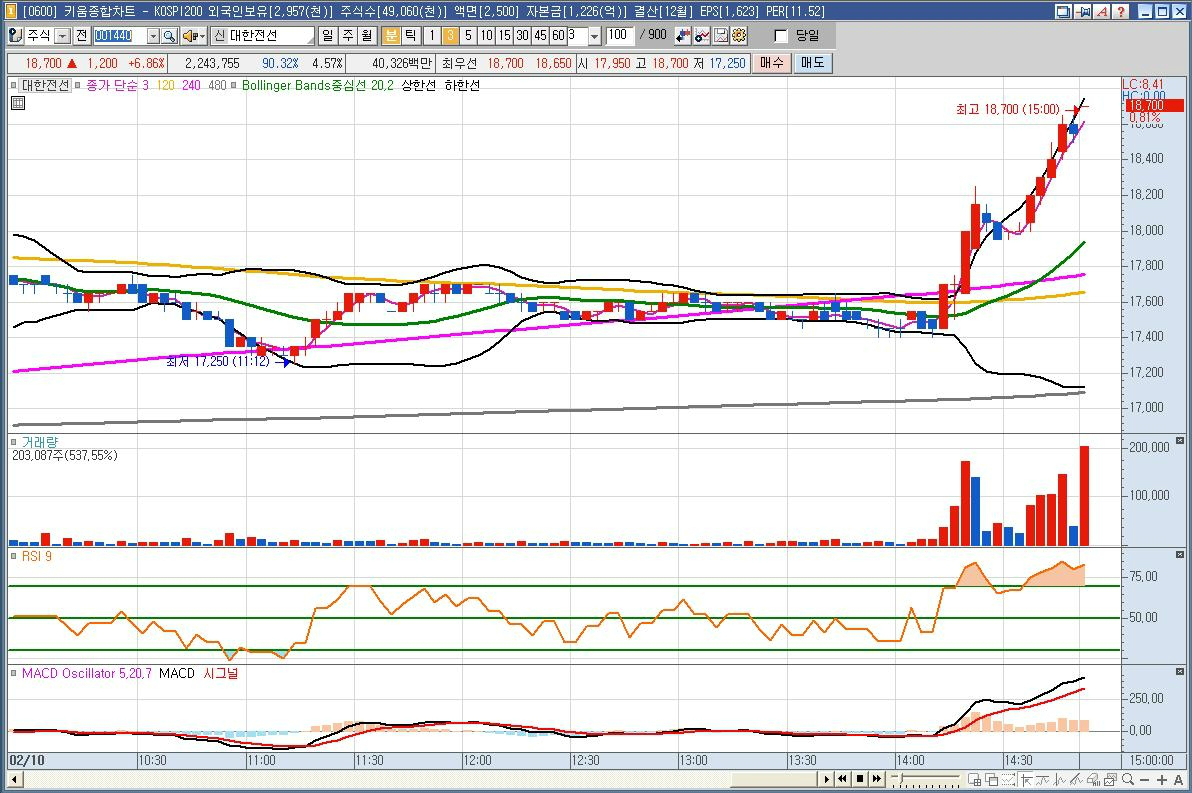Collapse the 거래량 volume panel corner button
Image resolution: width=1192 pixels, height=793 pixels.
tap(1180, 440)
